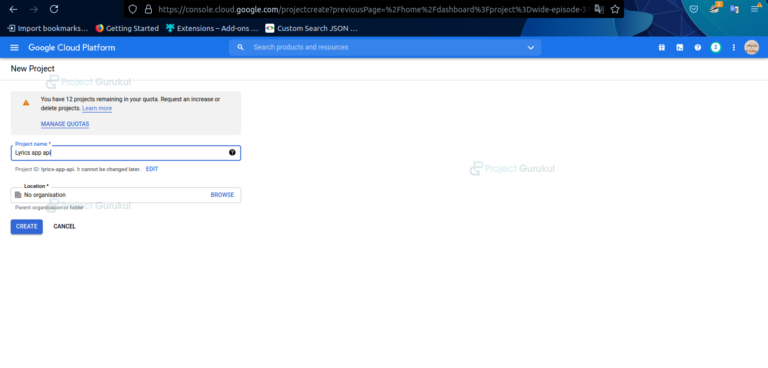Open the MANAGE QUOTAS link

[x=65, y=124]
